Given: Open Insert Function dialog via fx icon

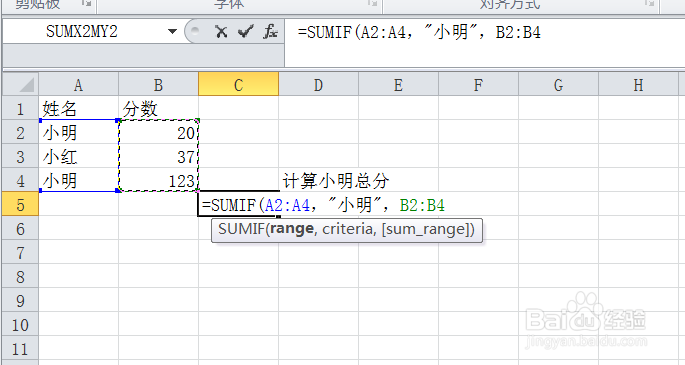Looking at the screenshot, I should (270, 31).
